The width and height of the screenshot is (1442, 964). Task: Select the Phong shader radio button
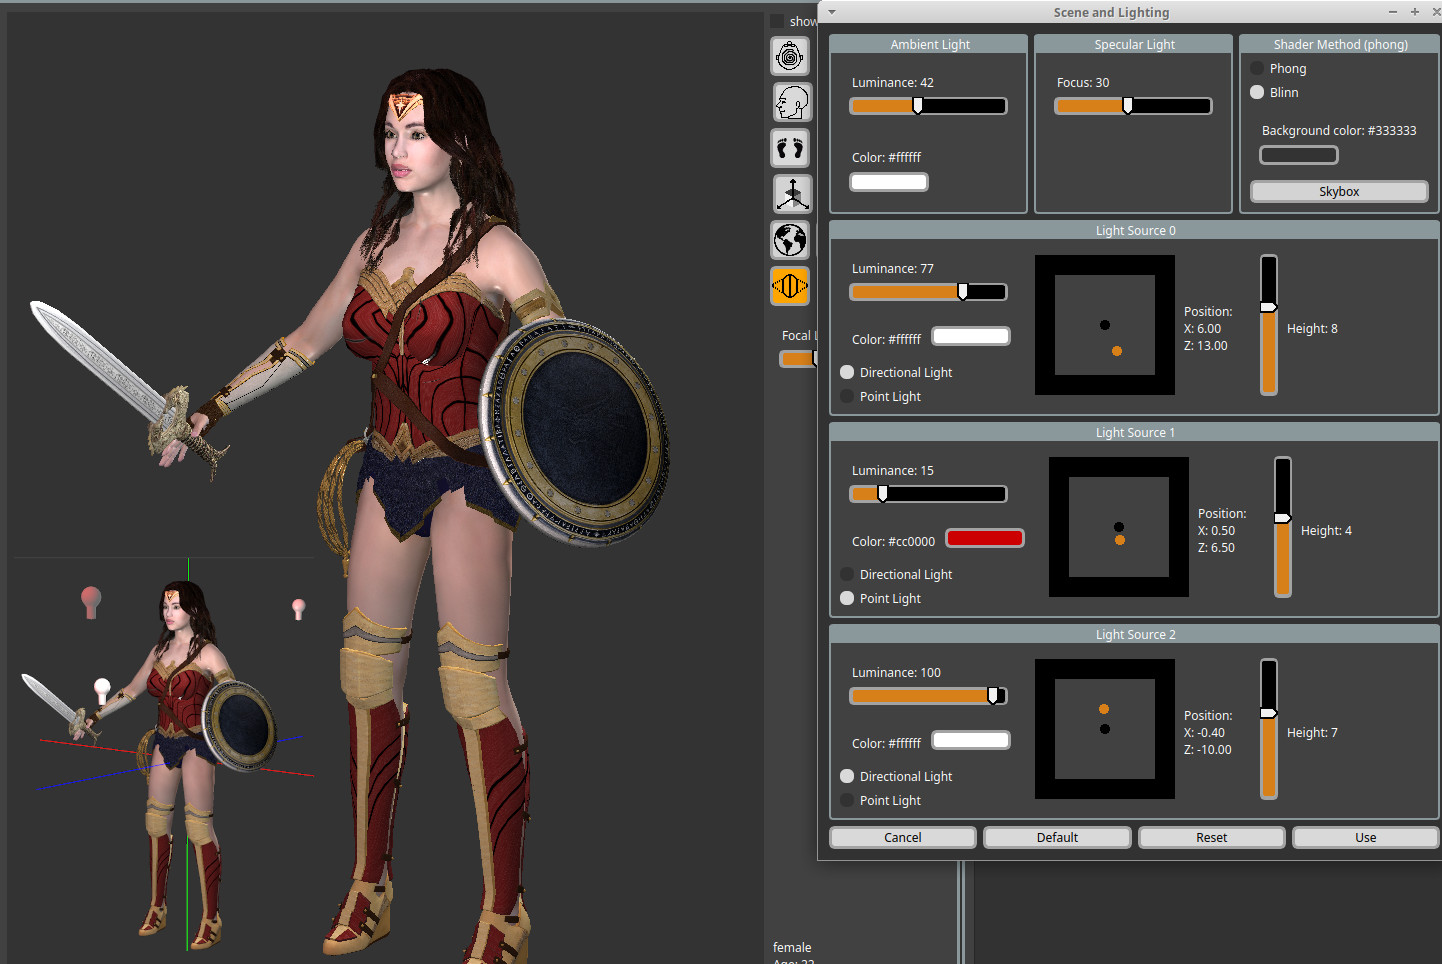[1257, 68]
